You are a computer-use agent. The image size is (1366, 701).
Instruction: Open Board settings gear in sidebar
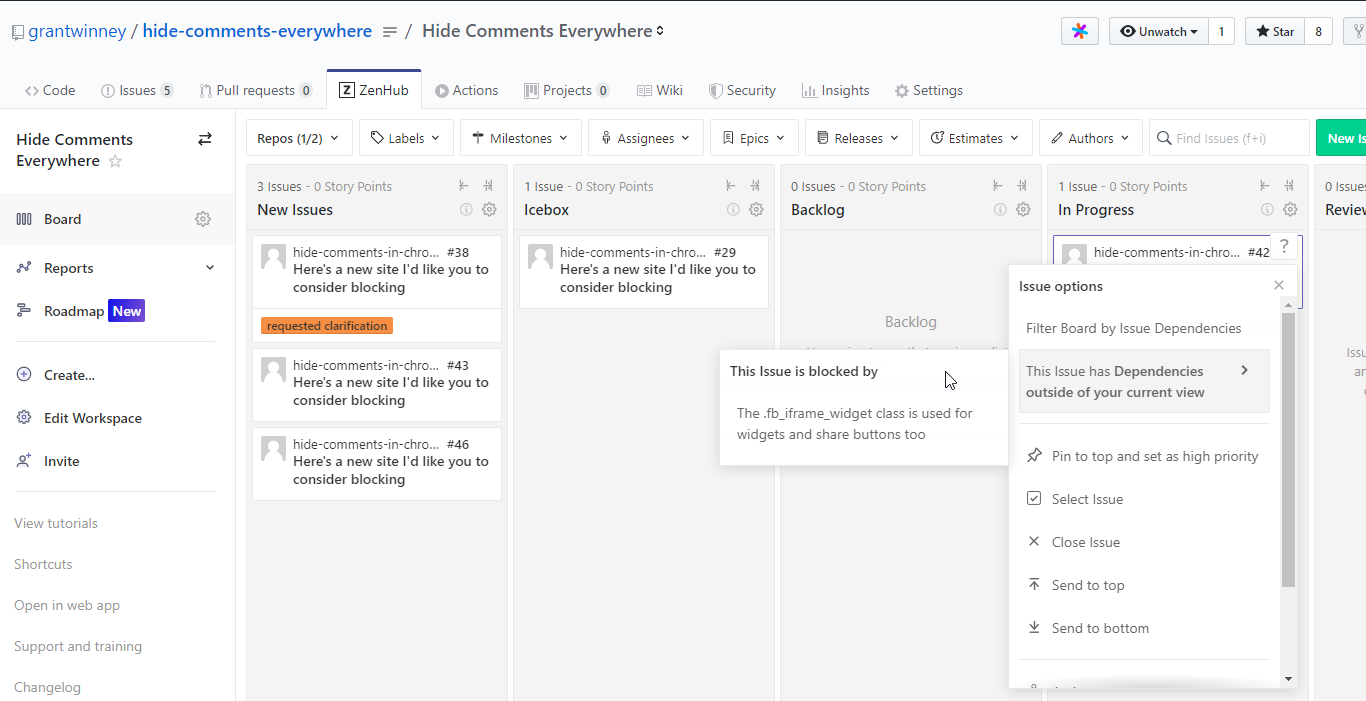pyautogui.click(x=203, y=219)
